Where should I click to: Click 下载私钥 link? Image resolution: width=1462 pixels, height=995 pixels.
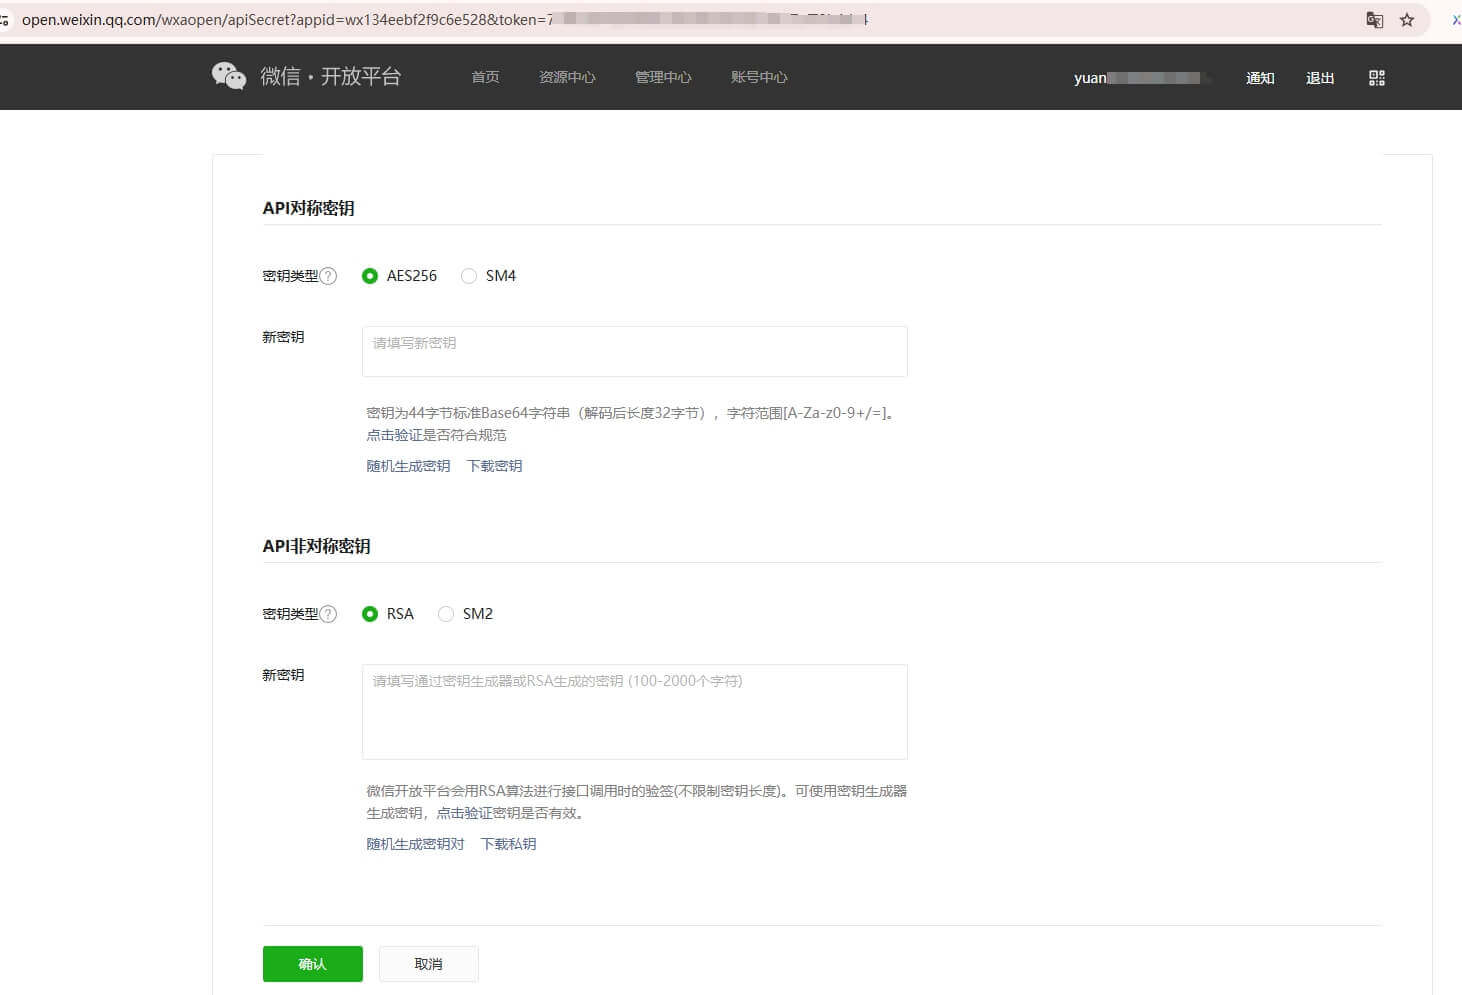[x=508, y=844]
